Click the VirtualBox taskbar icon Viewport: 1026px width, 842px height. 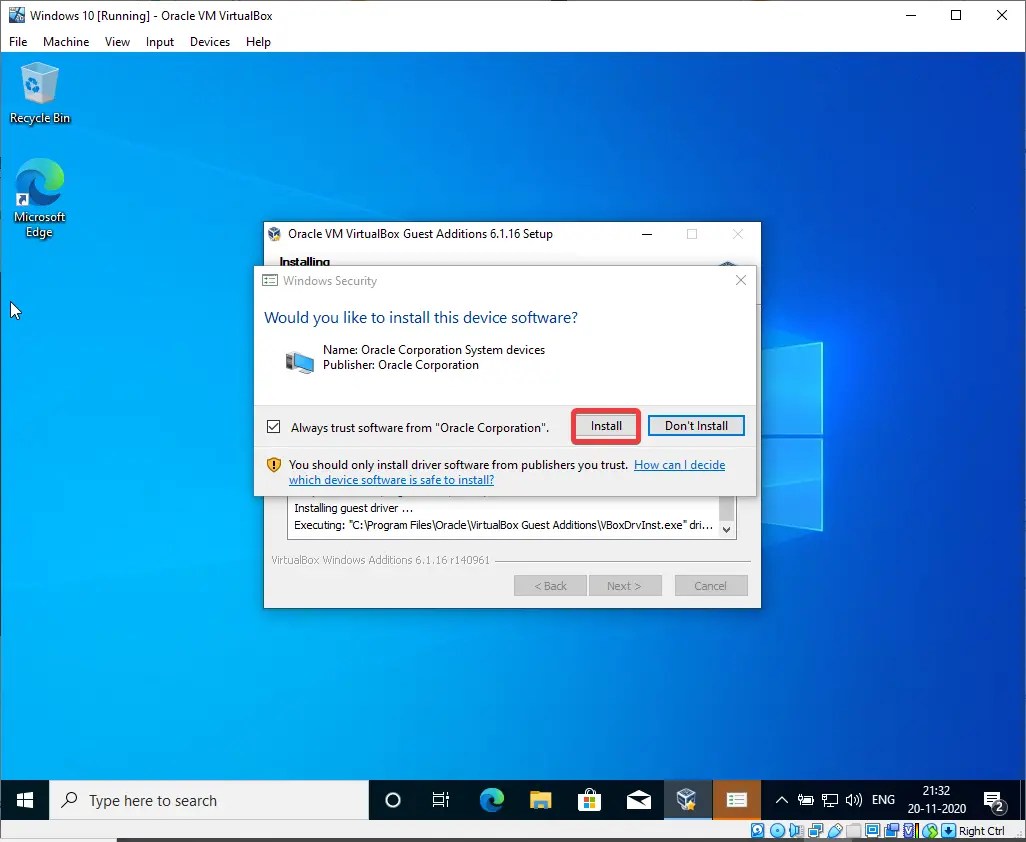688,800
